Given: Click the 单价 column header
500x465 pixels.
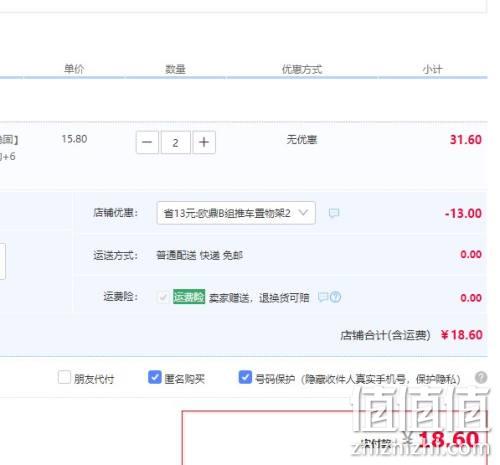Looking at the screenshot, I should coord(74,69).
